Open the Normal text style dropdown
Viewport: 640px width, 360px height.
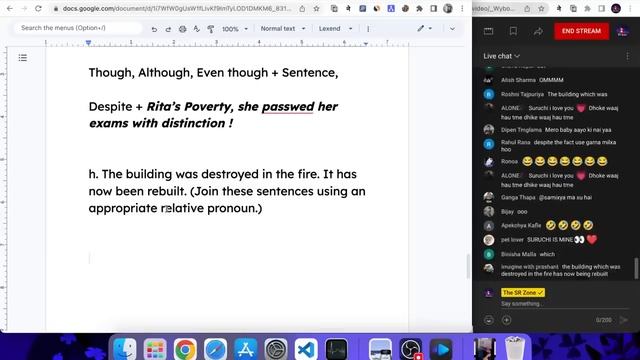point(282,29)
